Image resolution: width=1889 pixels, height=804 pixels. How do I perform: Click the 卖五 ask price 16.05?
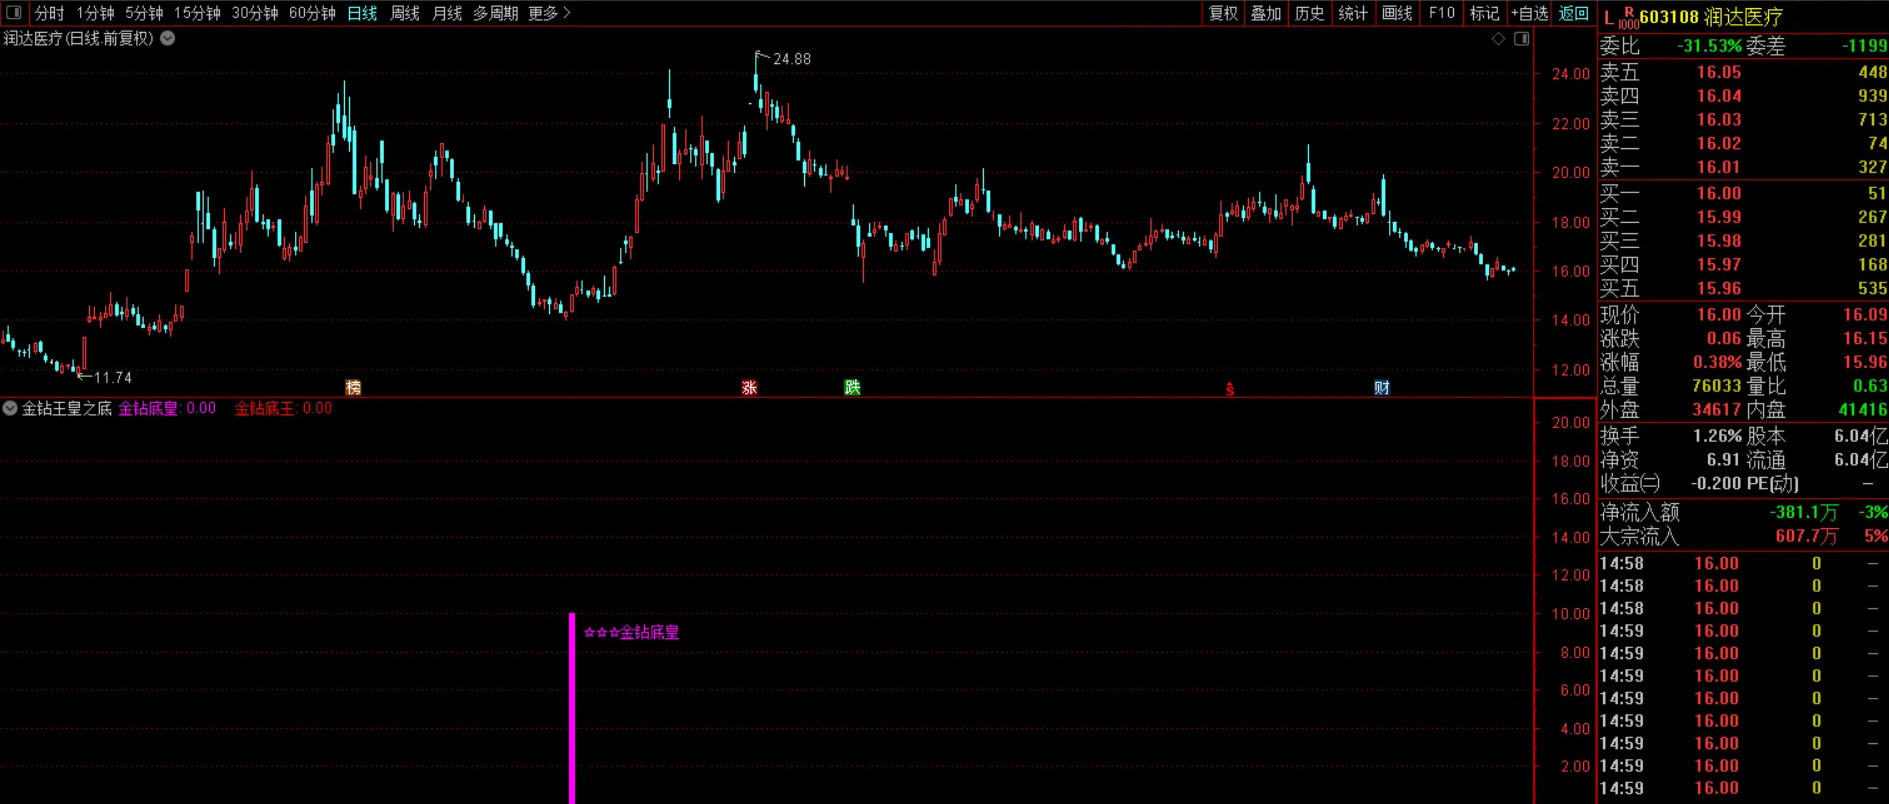(x=1719, y=72)
